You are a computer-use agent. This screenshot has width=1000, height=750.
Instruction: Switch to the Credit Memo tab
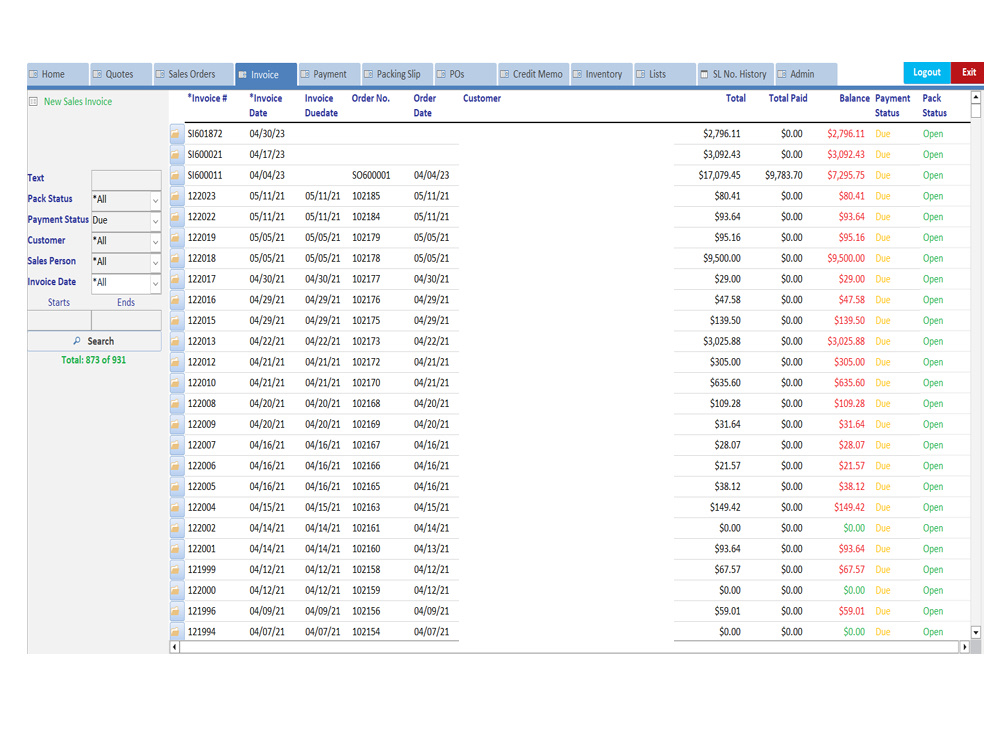pyautogui.click(x=533, y=74)
